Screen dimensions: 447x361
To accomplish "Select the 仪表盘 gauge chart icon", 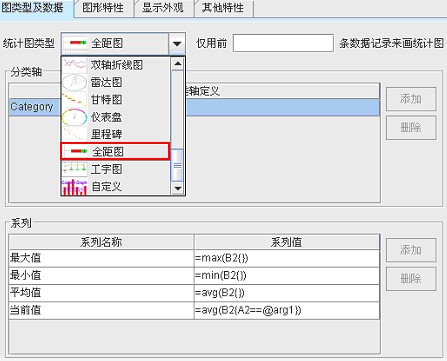I will coord(75,117).
